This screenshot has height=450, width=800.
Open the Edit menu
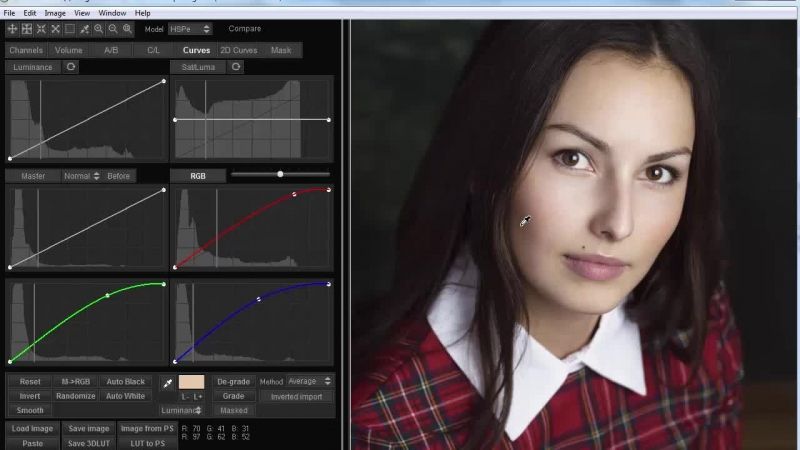(30, 13)
